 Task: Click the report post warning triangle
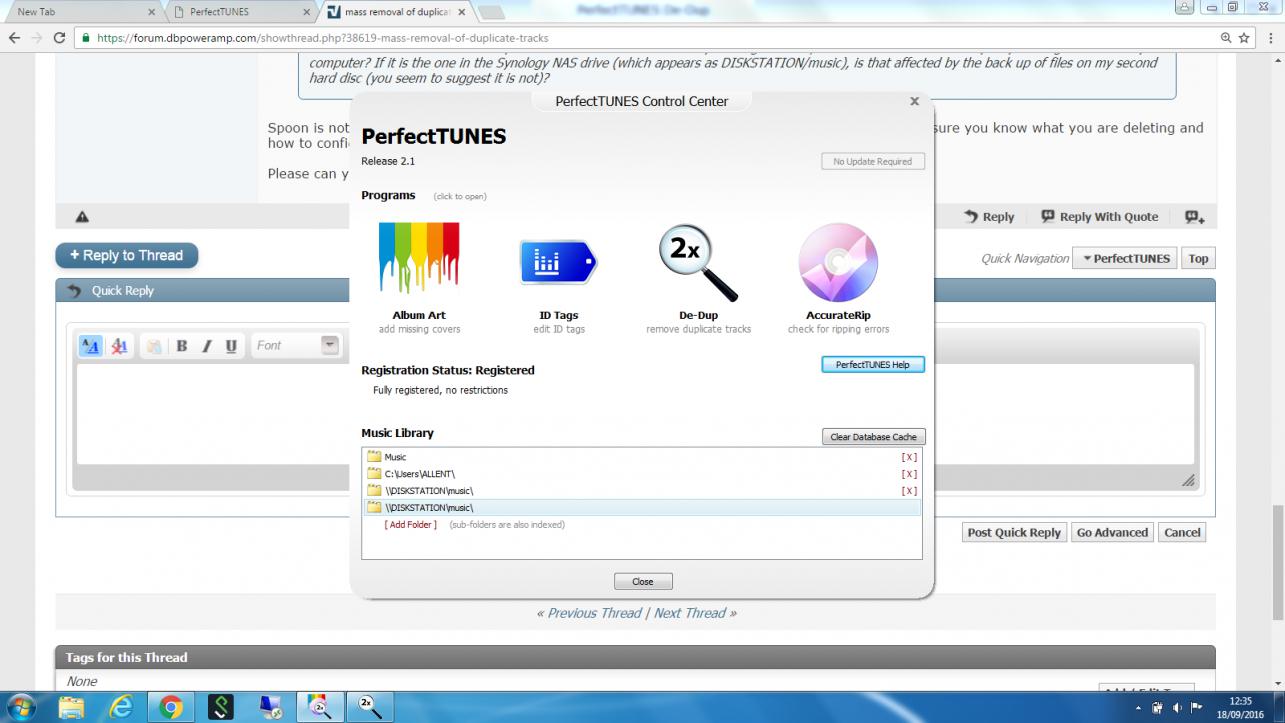82,217
